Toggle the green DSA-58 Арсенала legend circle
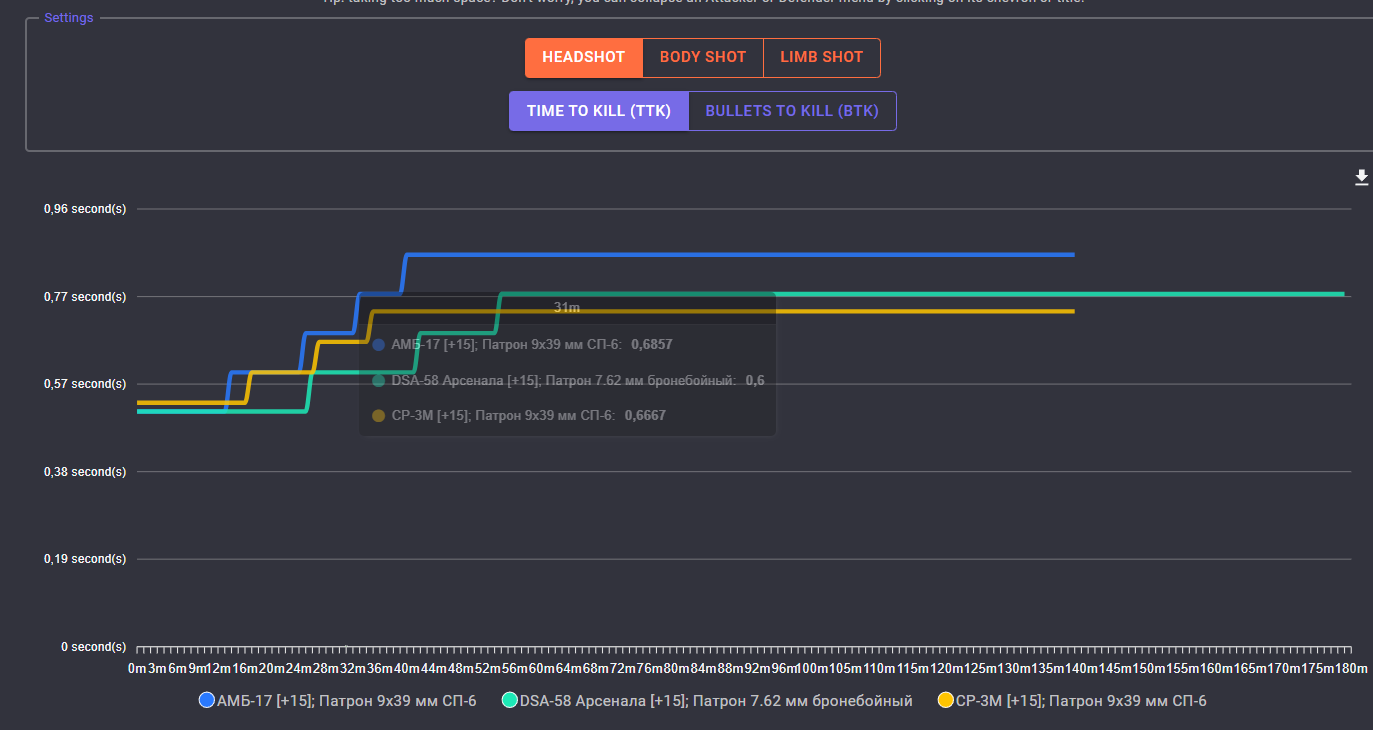 click(x=510, y=701)
